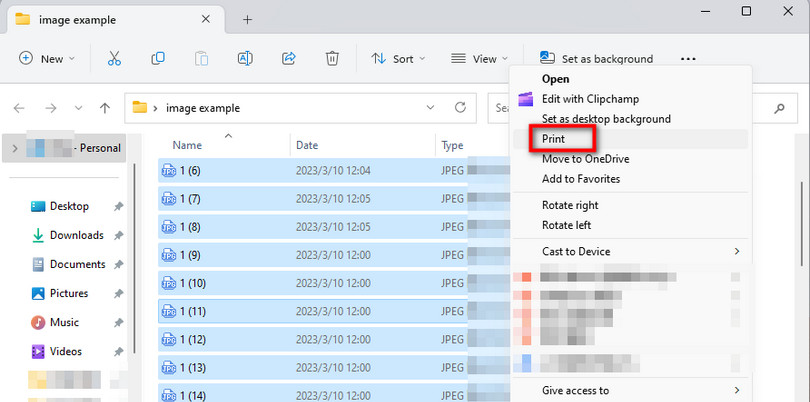810x402 pixels.
Task: Click the Date column header
Action: [307, 146]
